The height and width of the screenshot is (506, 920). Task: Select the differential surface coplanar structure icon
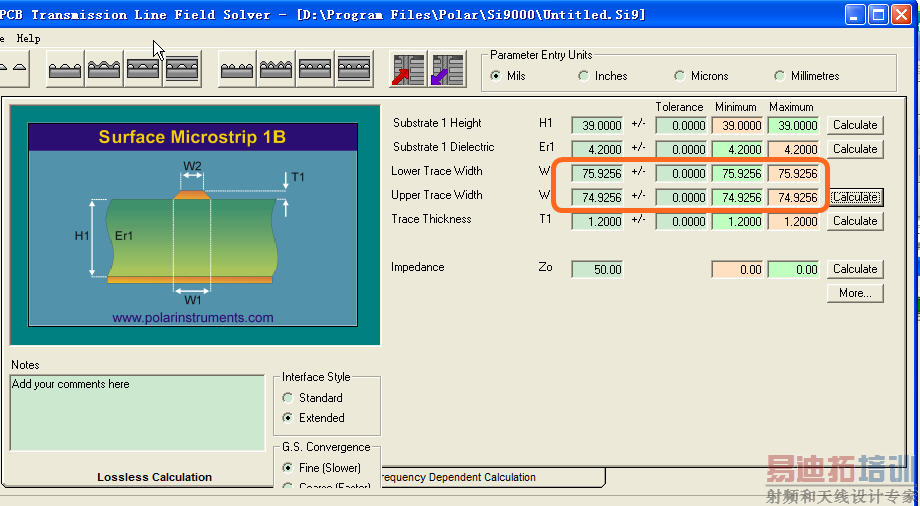pos(237,69)
